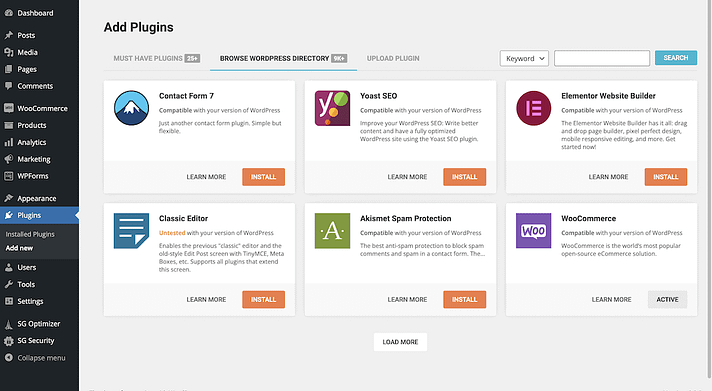712x391 pixels.
Task: Click the blue Search button
Action: pos(676,58)
